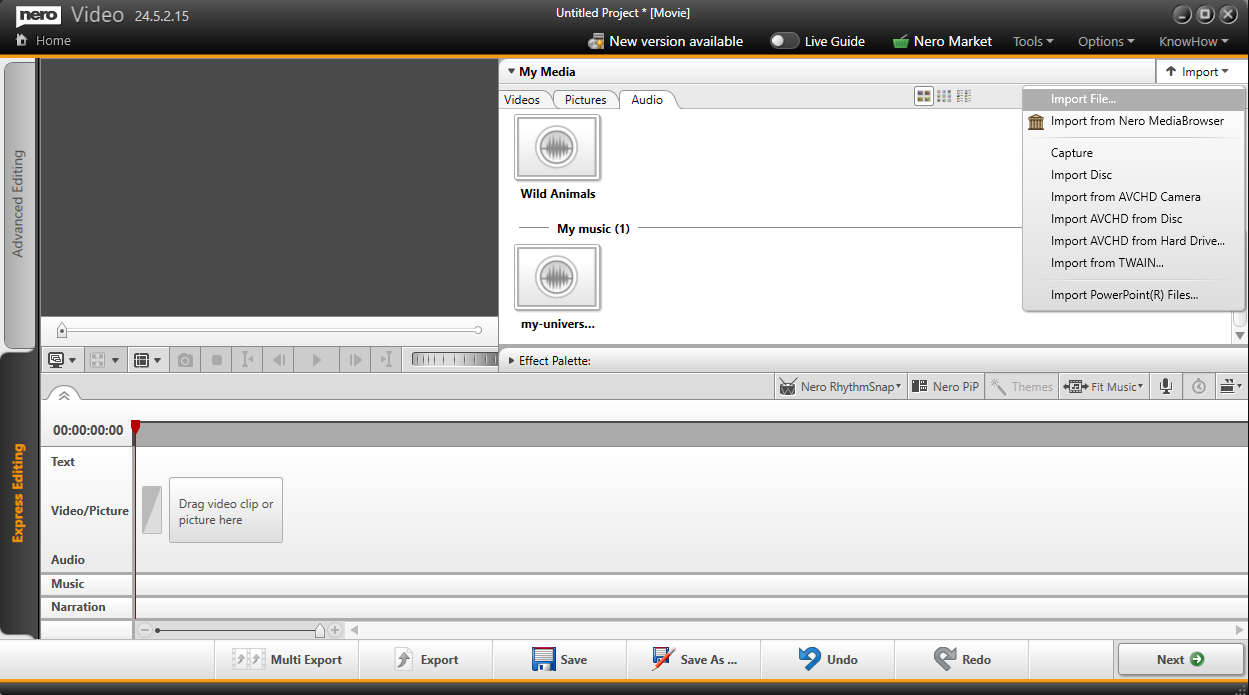The height and width of the screenshot is (695, 1249).
Task: Collapse the My Media panel
Action: coord(511,72)
